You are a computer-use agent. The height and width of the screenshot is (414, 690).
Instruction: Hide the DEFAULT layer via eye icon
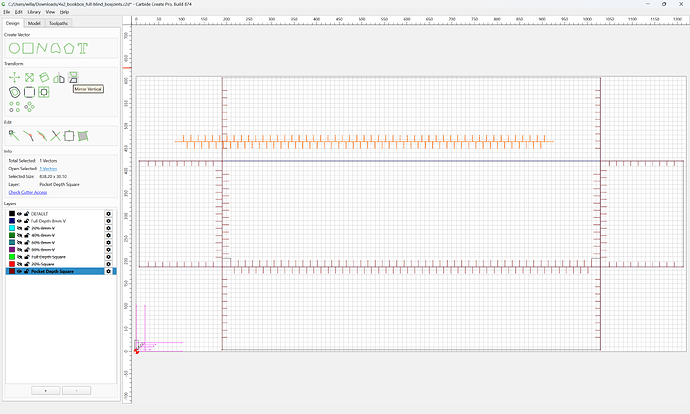click(19, 214)
